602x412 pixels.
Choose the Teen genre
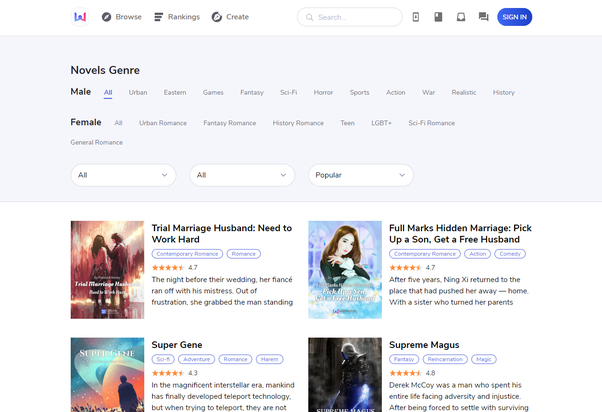347,123
